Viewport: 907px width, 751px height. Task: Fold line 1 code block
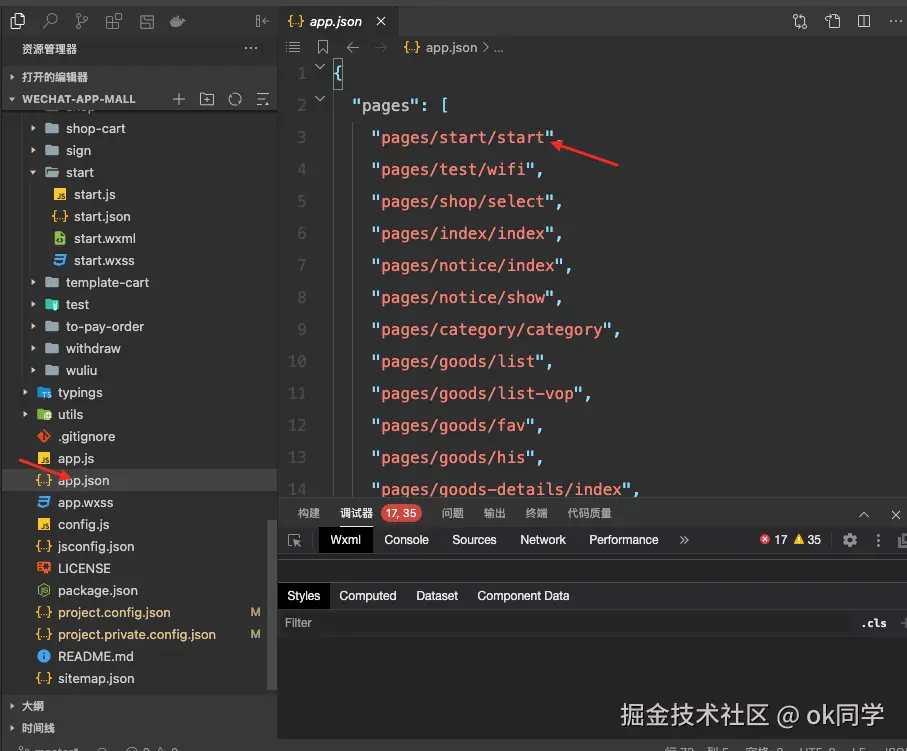click(320, 67)
